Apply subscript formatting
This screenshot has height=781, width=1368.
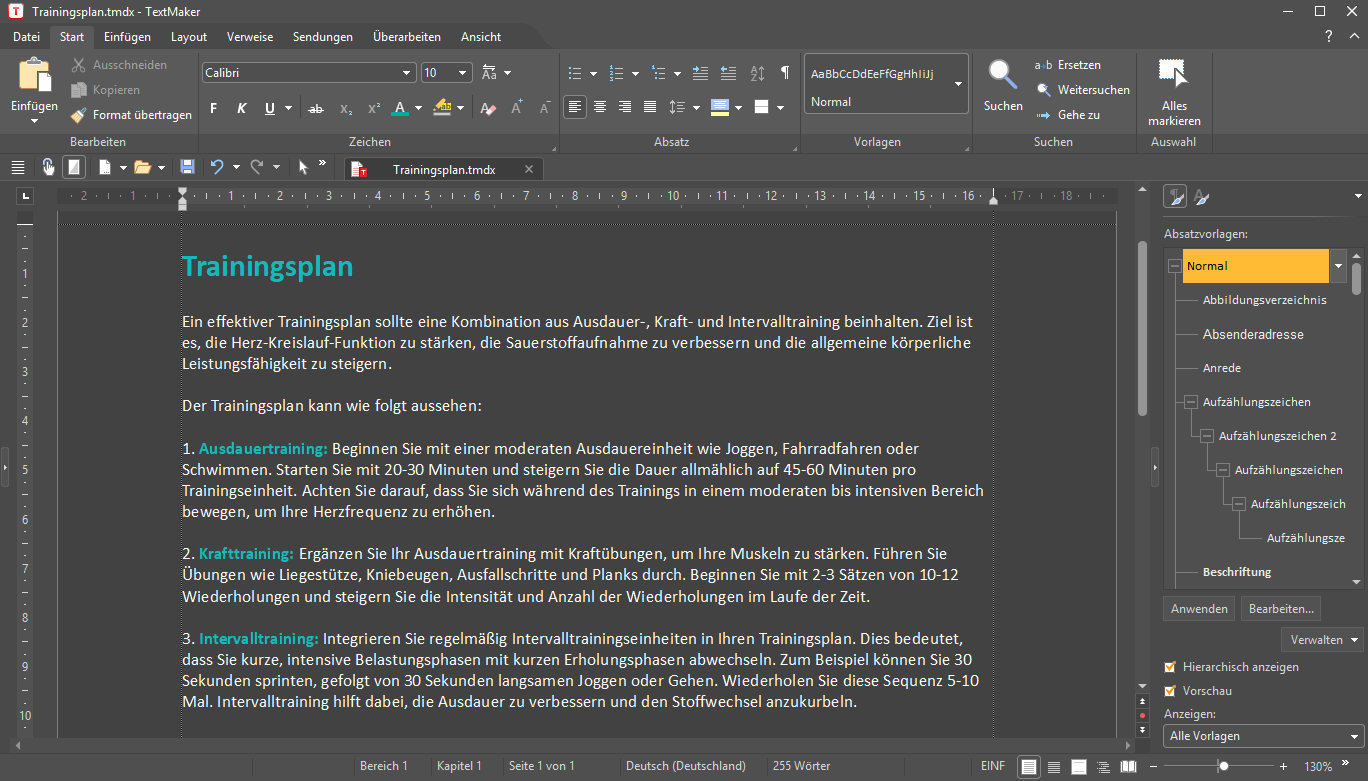pos(345,108)
